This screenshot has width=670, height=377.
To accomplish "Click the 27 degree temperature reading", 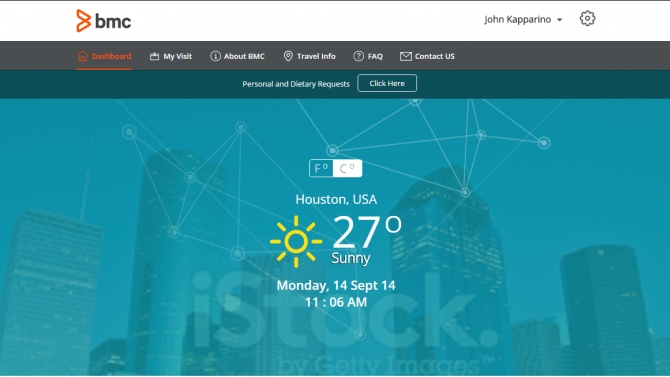I will [x=367, y=231].
